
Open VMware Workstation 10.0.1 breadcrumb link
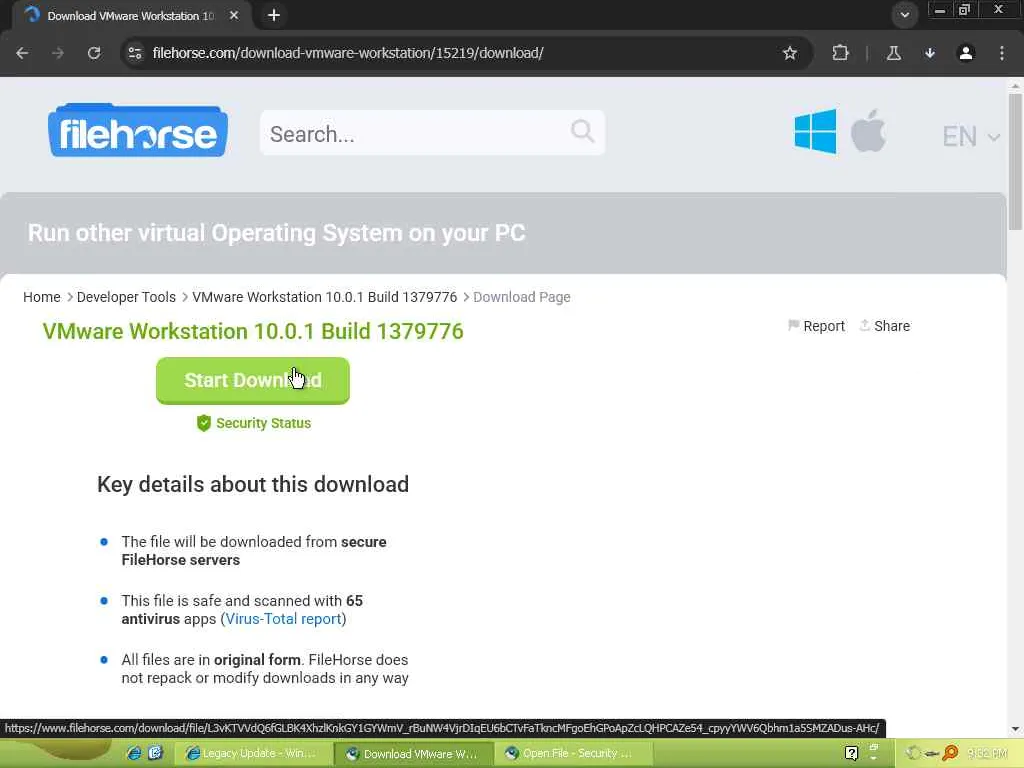325,297
